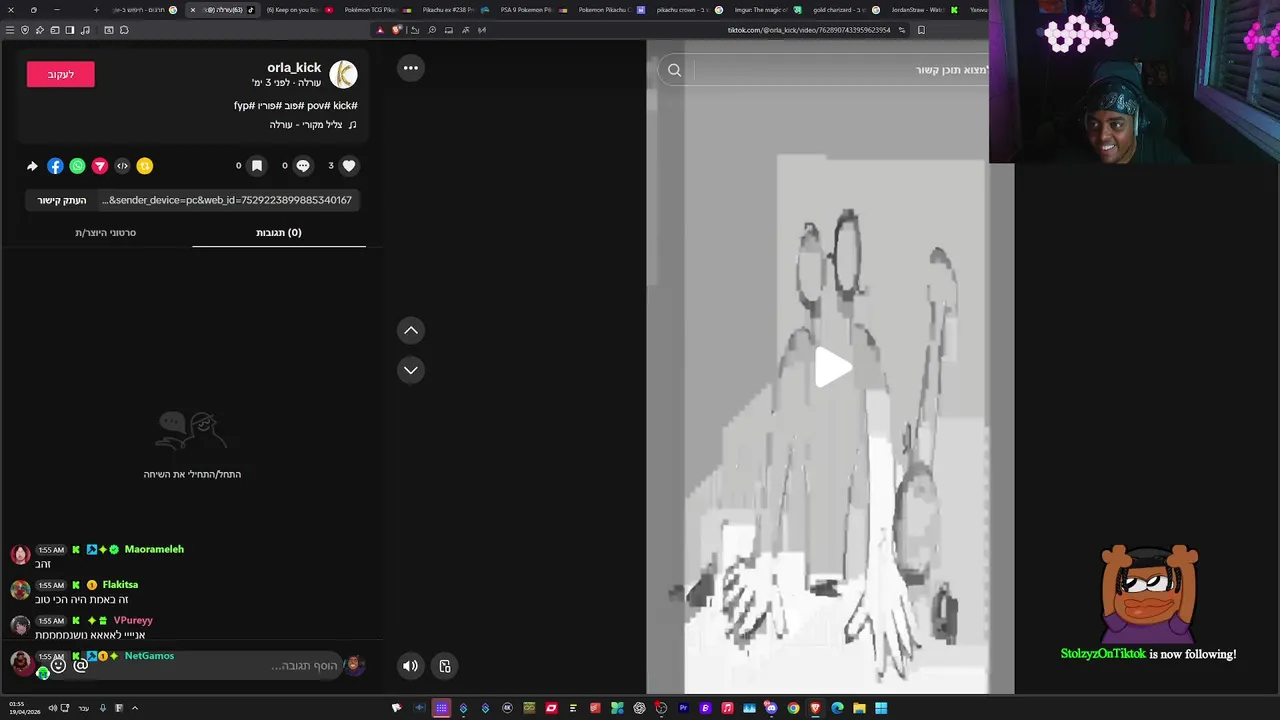1280x720 pixels.
Task: Click the original sound link צליל מקורי
Action: 313,125
